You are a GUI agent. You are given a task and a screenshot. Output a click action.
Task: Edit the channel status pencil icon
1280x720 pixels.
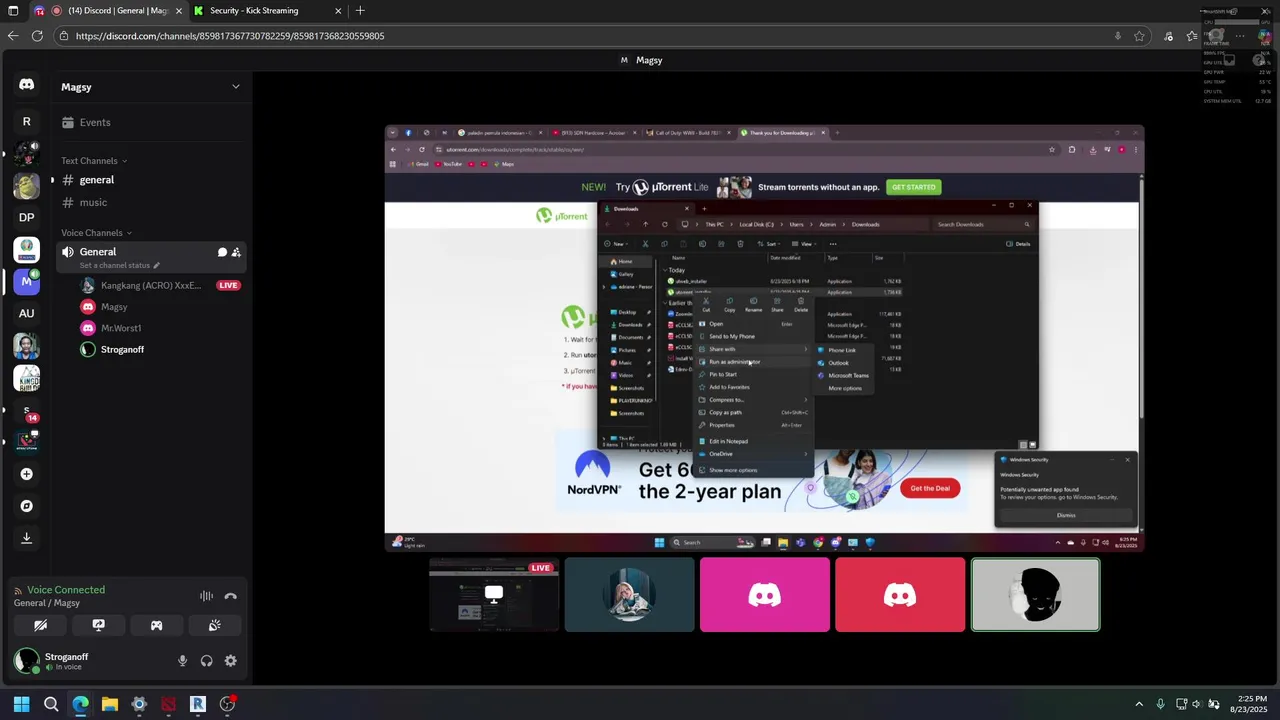point(156,266)
